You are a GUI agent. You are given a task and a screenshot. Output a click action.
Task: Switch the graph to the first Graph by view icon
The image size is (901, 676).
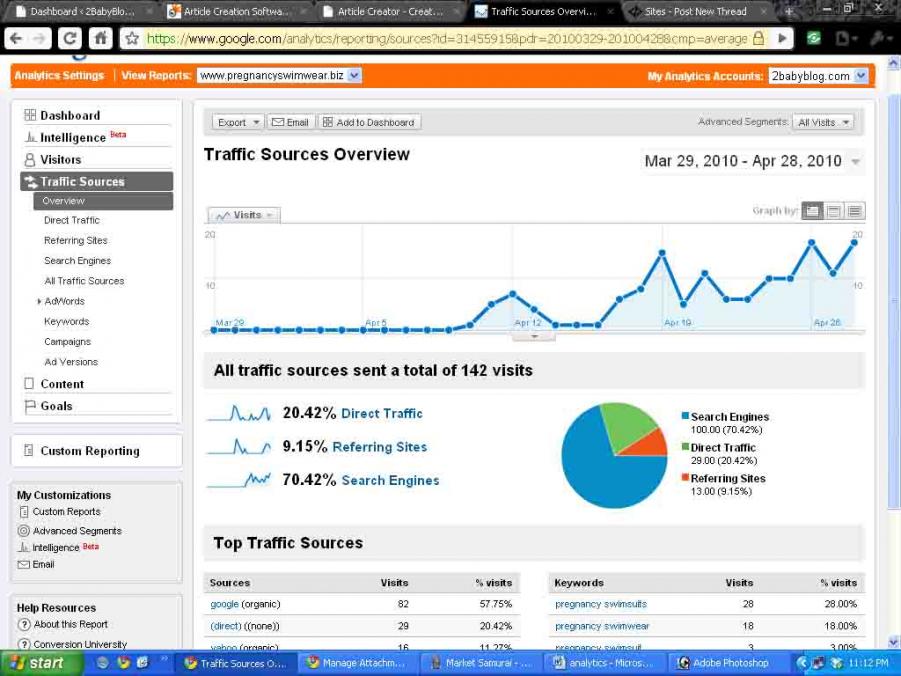(812, 211)
